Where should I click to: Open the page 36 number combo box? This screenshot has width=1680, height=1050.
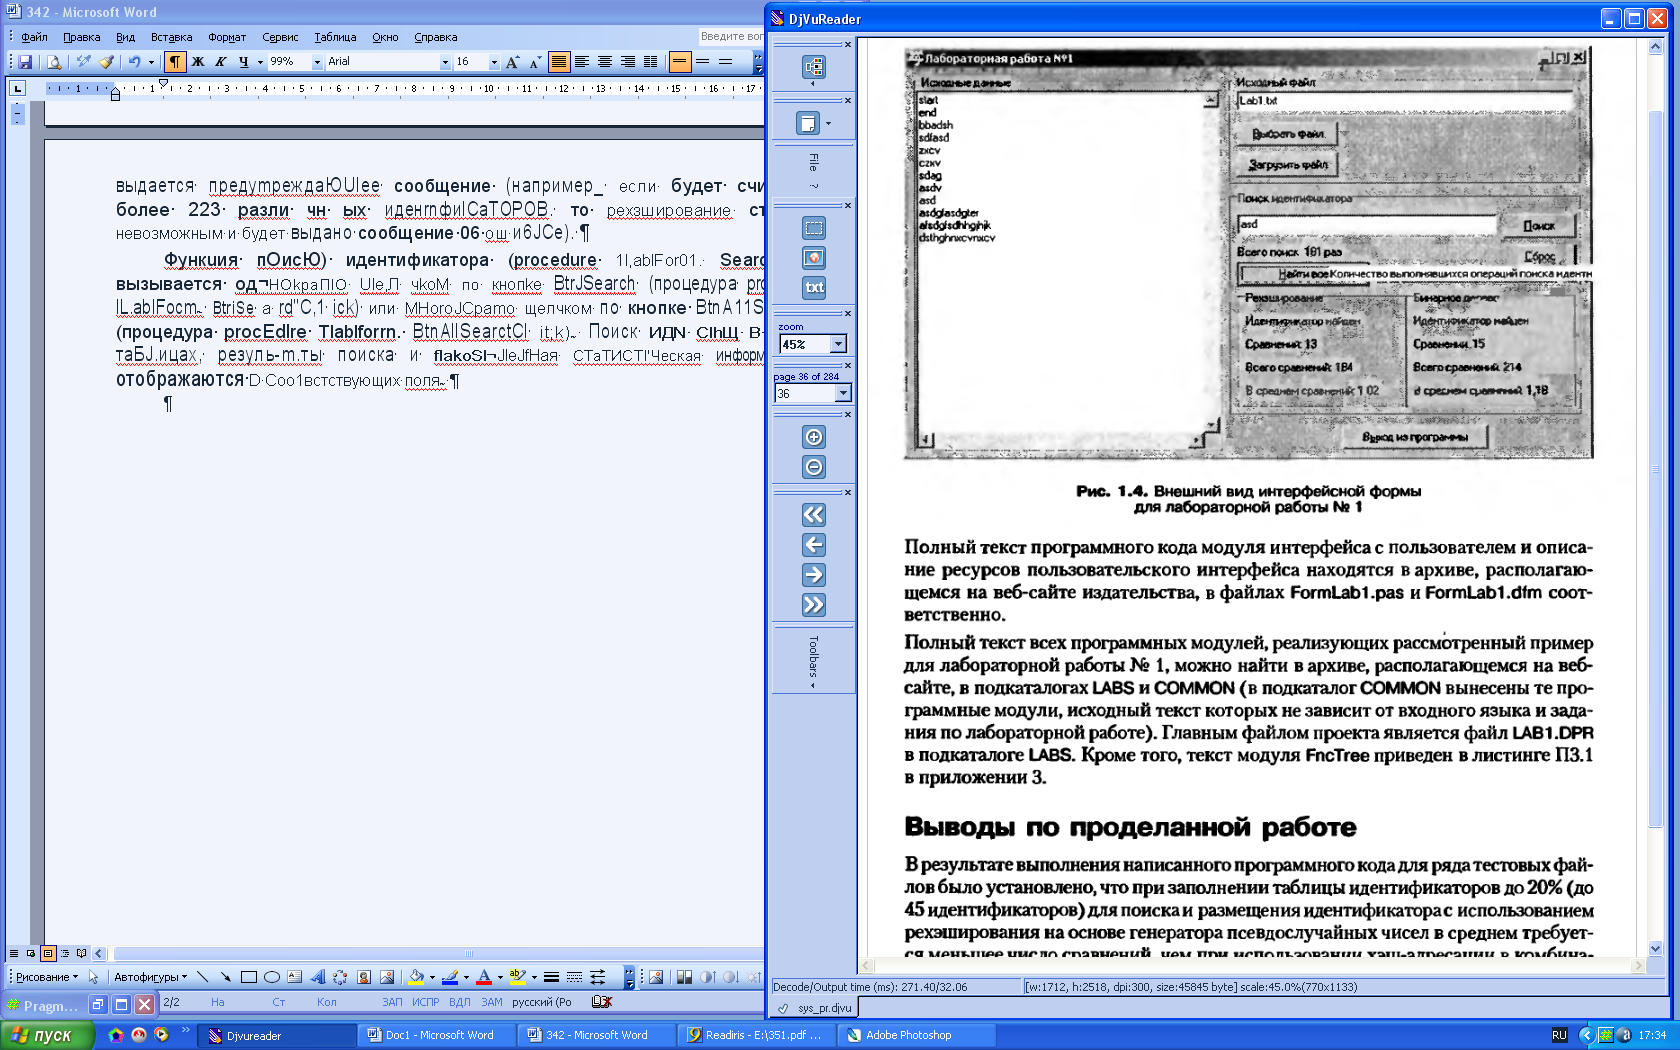[x=813, y=393]
